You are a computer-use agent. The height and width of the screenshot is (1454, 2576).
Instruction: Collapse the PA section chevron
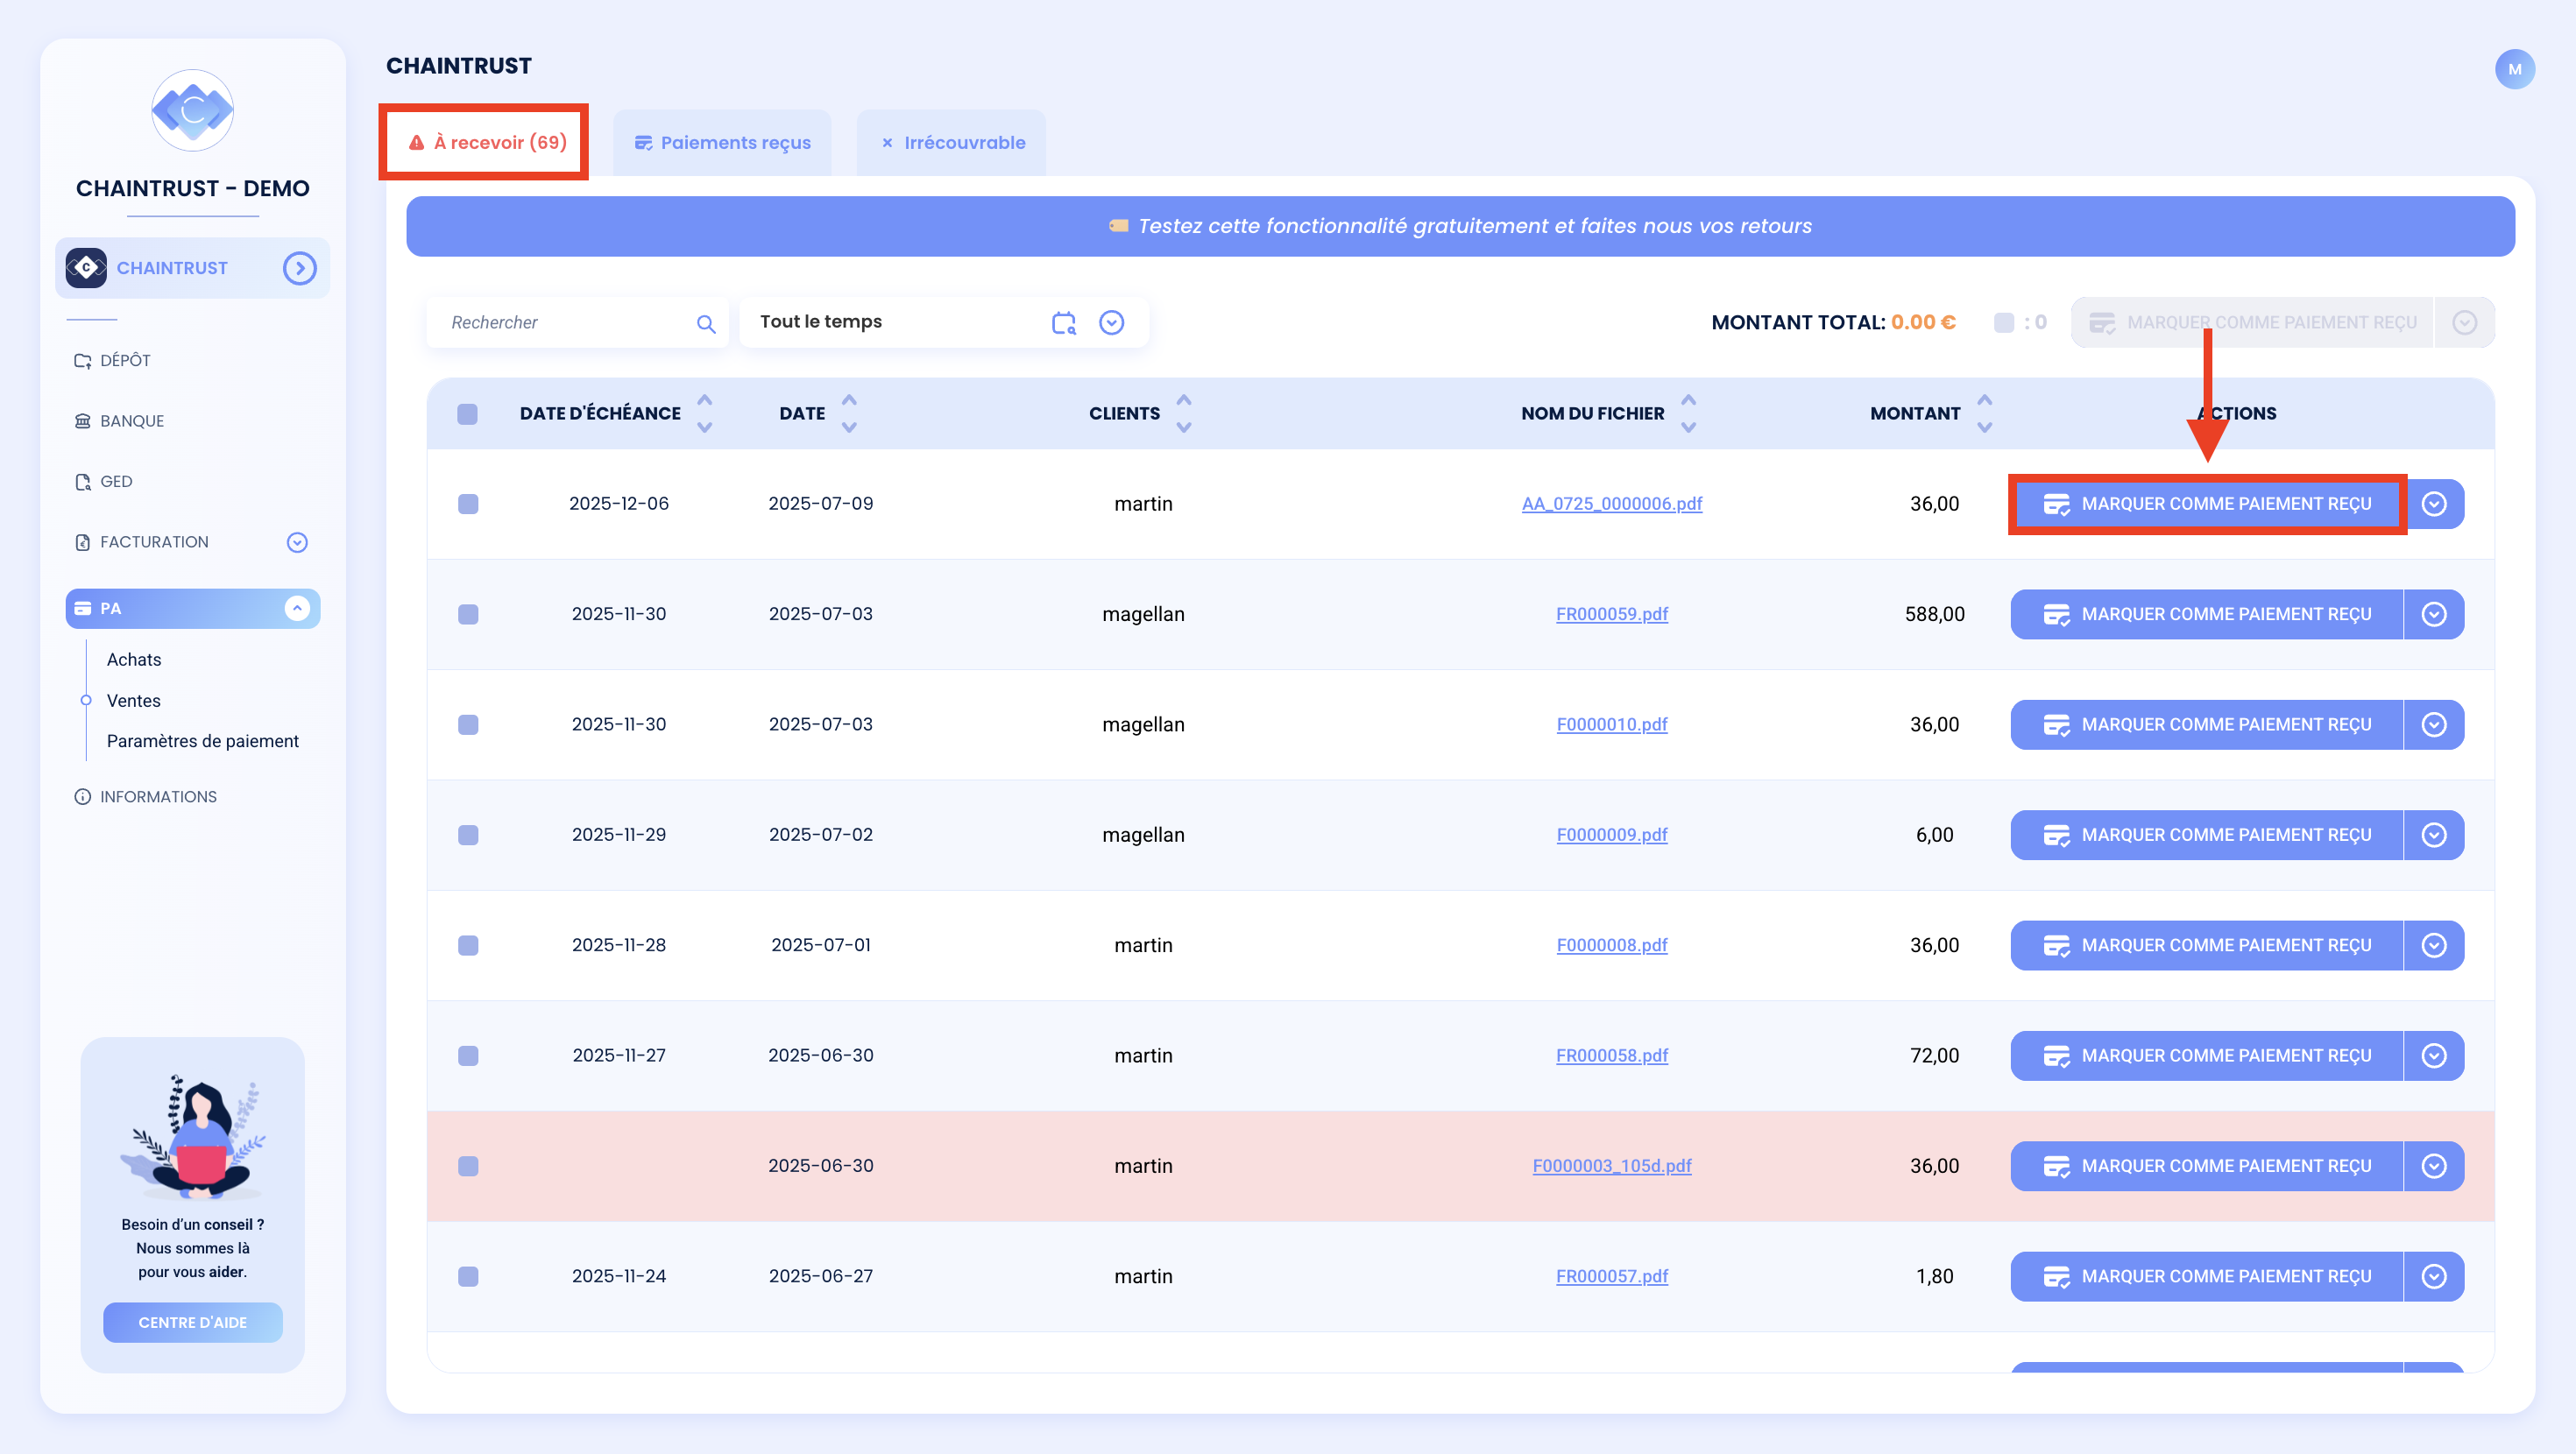pyautogui.click(x=297, y=608)
